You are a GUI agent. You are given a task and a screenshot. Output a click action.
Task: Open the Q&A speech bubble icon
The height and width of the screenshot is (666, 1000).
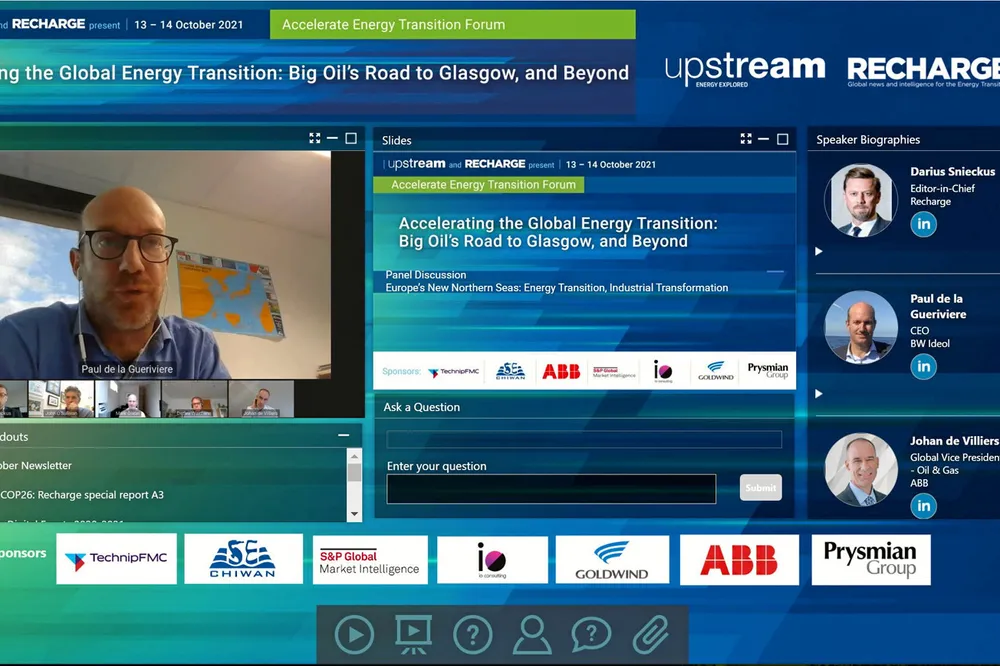point(591,635)
